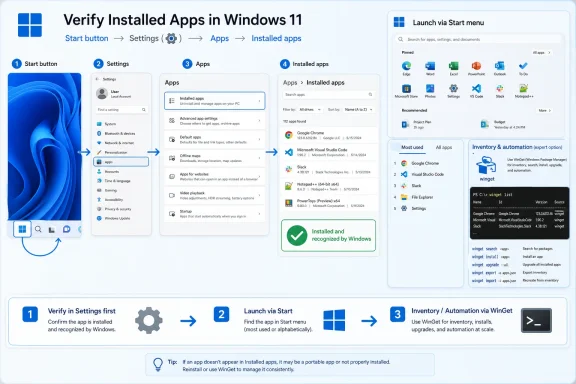Select Bluetooth & devices in Settings sidebar
The height and width of the screenshot is (384, 576).
click(121, 133)
